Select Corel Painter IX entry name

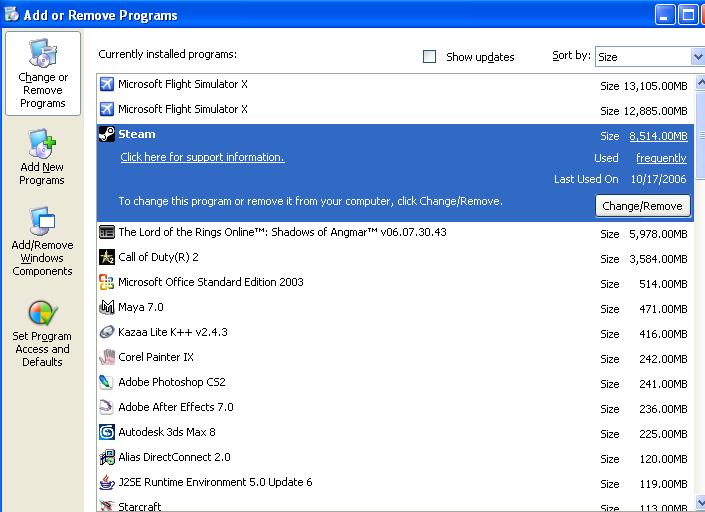coord(156,357)
